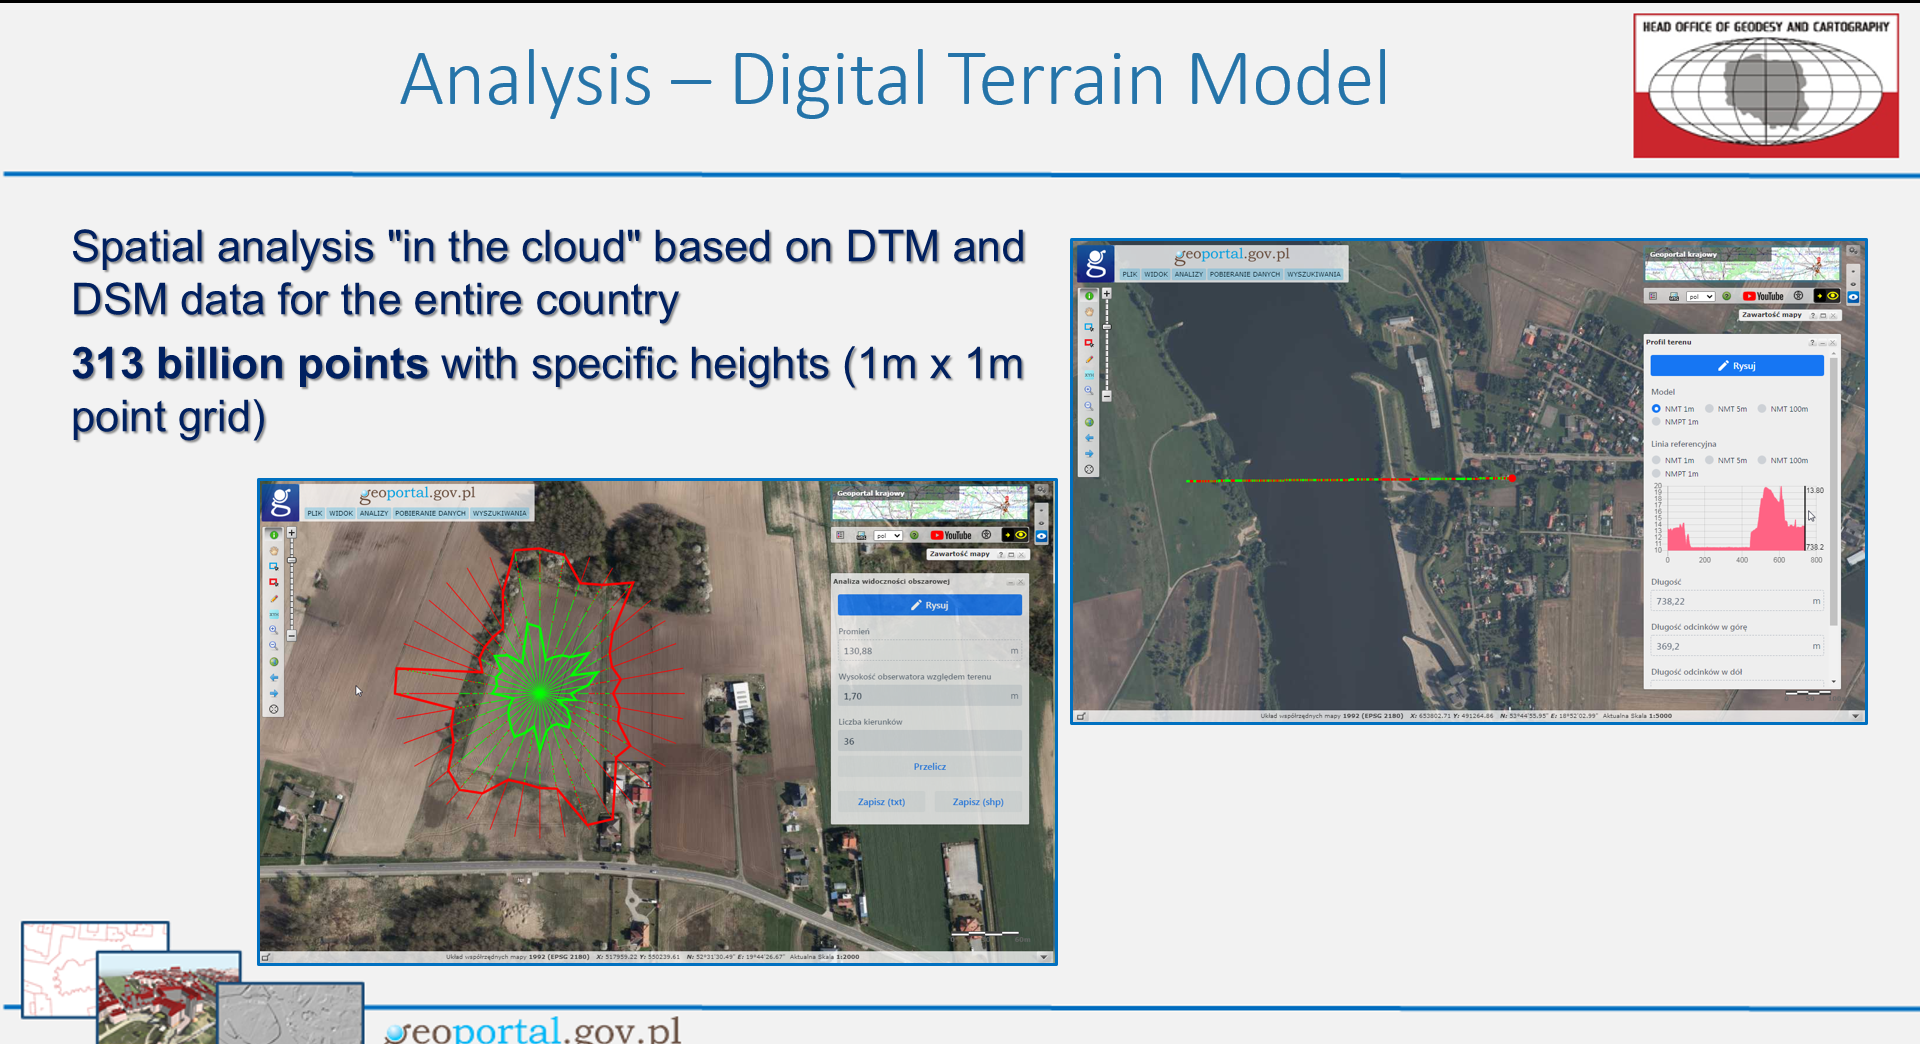The width and height of the screenshot is (1920, 1044).
Task: Click the zoom slider handle in left map
Action: [x=292, y=561]
